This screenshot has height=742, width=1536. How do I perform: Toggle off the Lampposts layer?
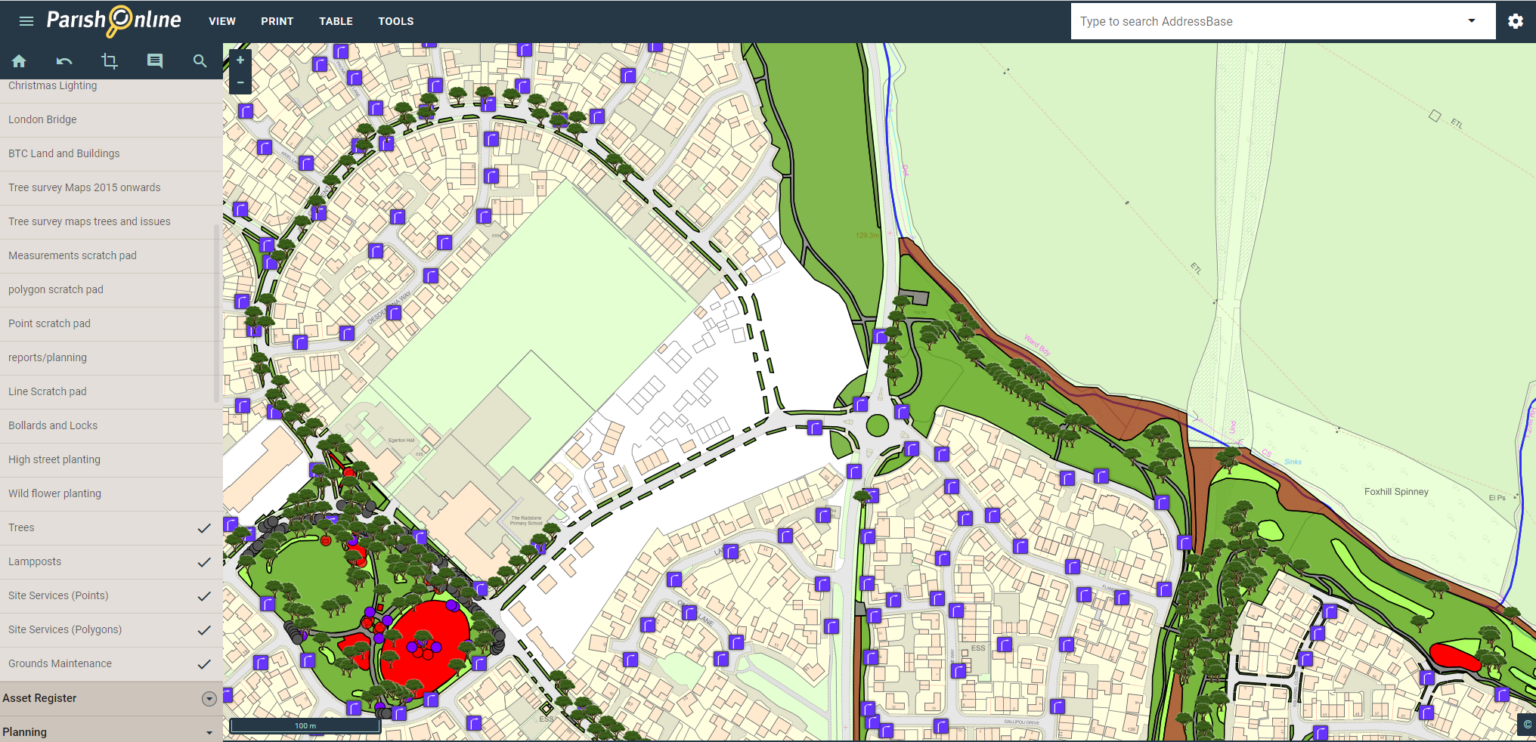pyautogui.click(x=204, y=562)
